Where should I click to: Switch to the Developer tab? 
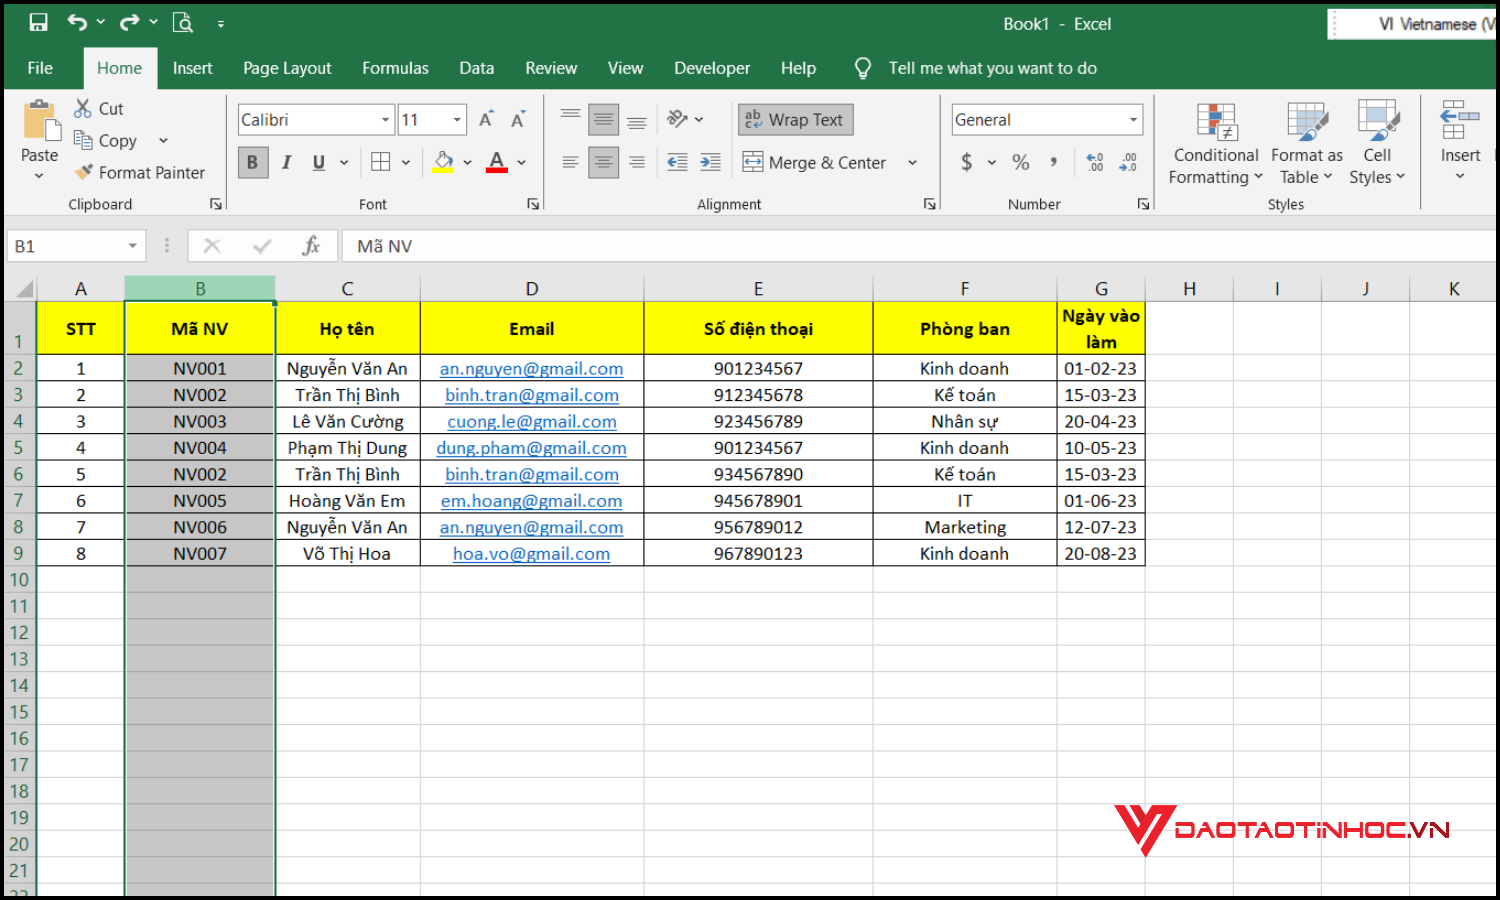711,68
